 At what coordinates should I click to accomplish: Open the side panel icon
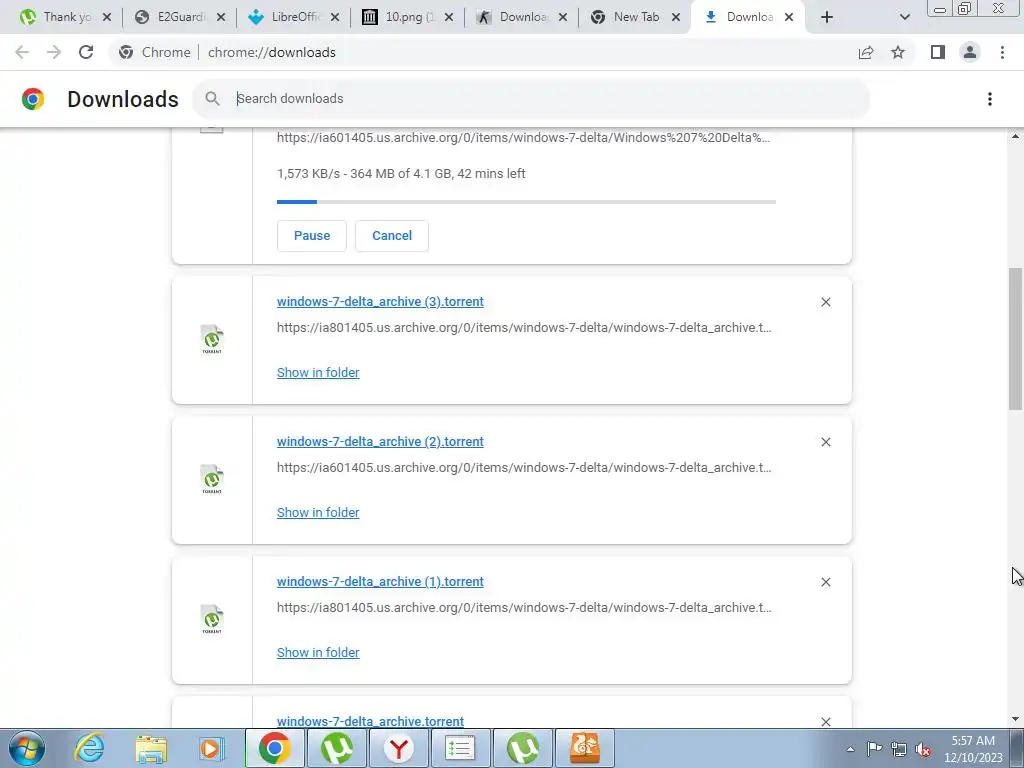coord(938,52)
